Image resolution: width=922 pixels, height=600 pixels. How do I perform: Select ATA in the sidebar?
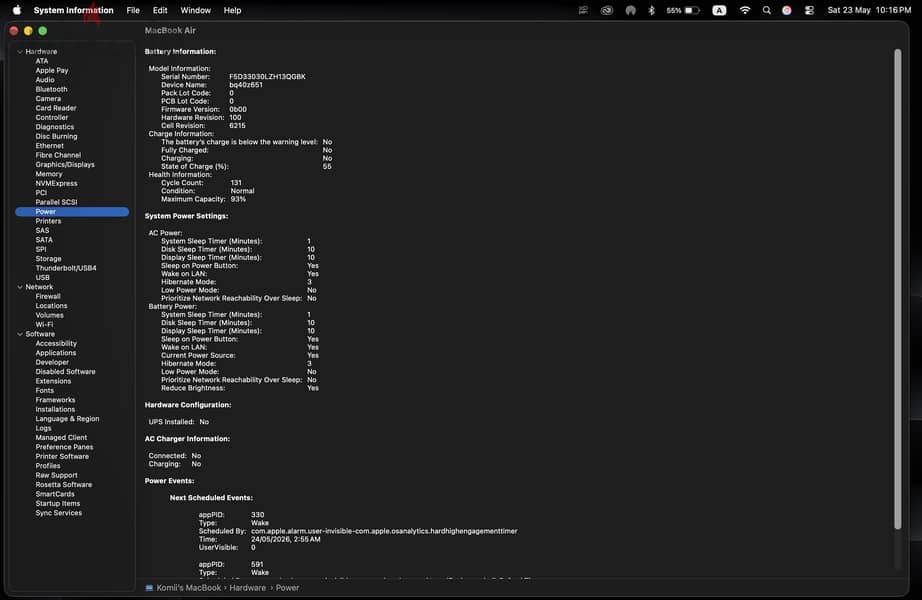click(x=42, y=61)
